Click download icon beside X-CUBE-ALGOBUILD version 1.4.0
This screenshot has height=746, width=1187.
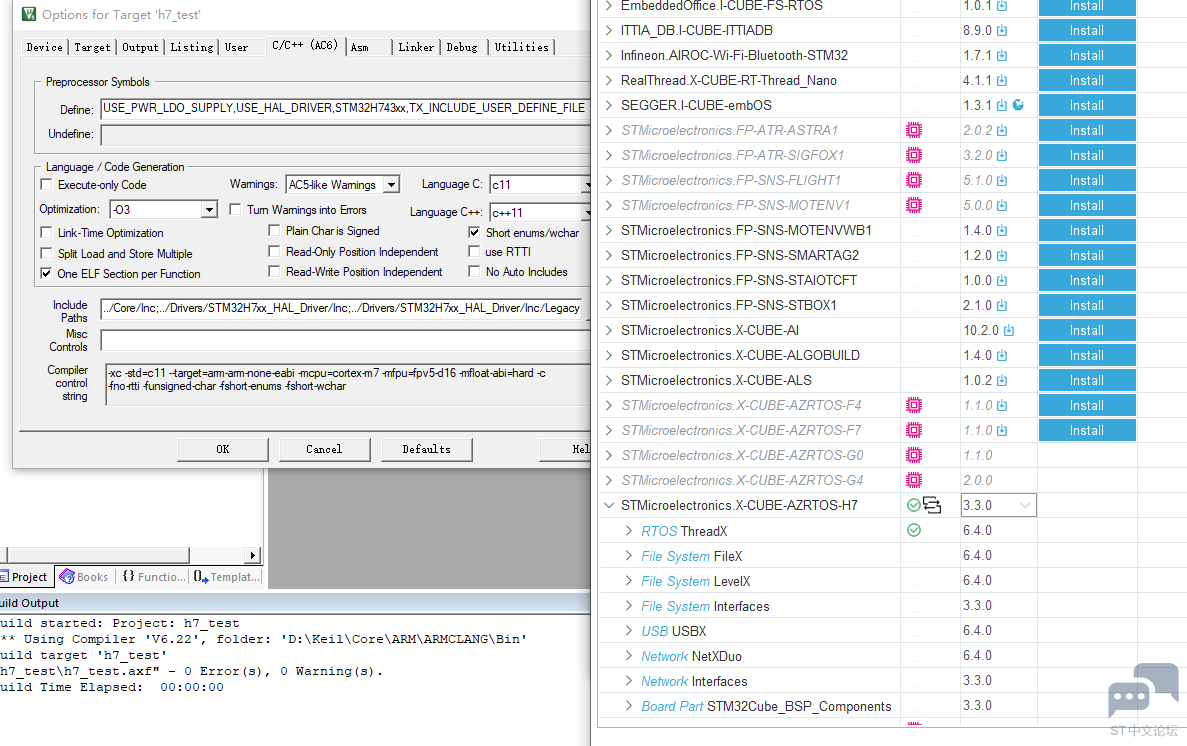pyautogui.click(x=1002, y=355)
